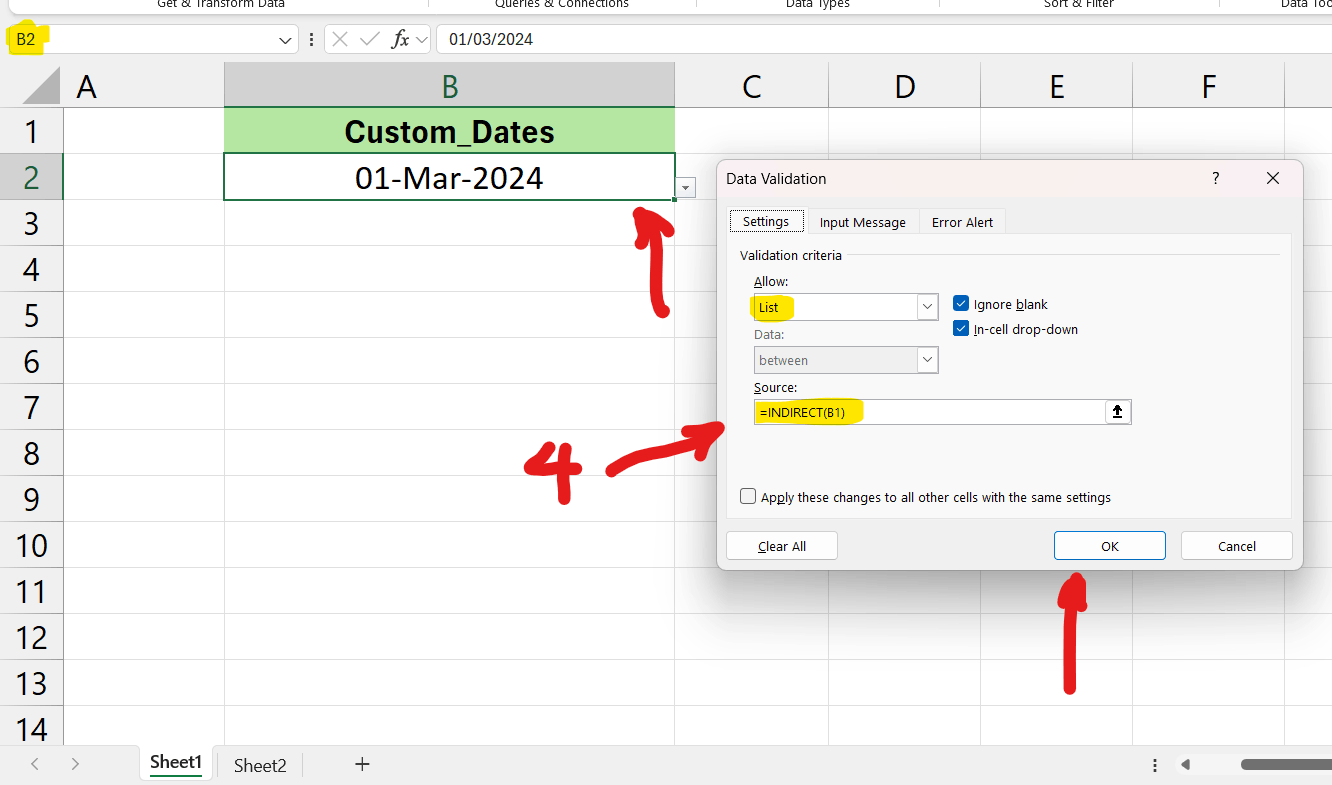The width and height of the screenshot is (1332, 785).
Task: Click the collapse-dialog arrow next to Source field
Action: pyautogui.click(x=1117, y=411)
